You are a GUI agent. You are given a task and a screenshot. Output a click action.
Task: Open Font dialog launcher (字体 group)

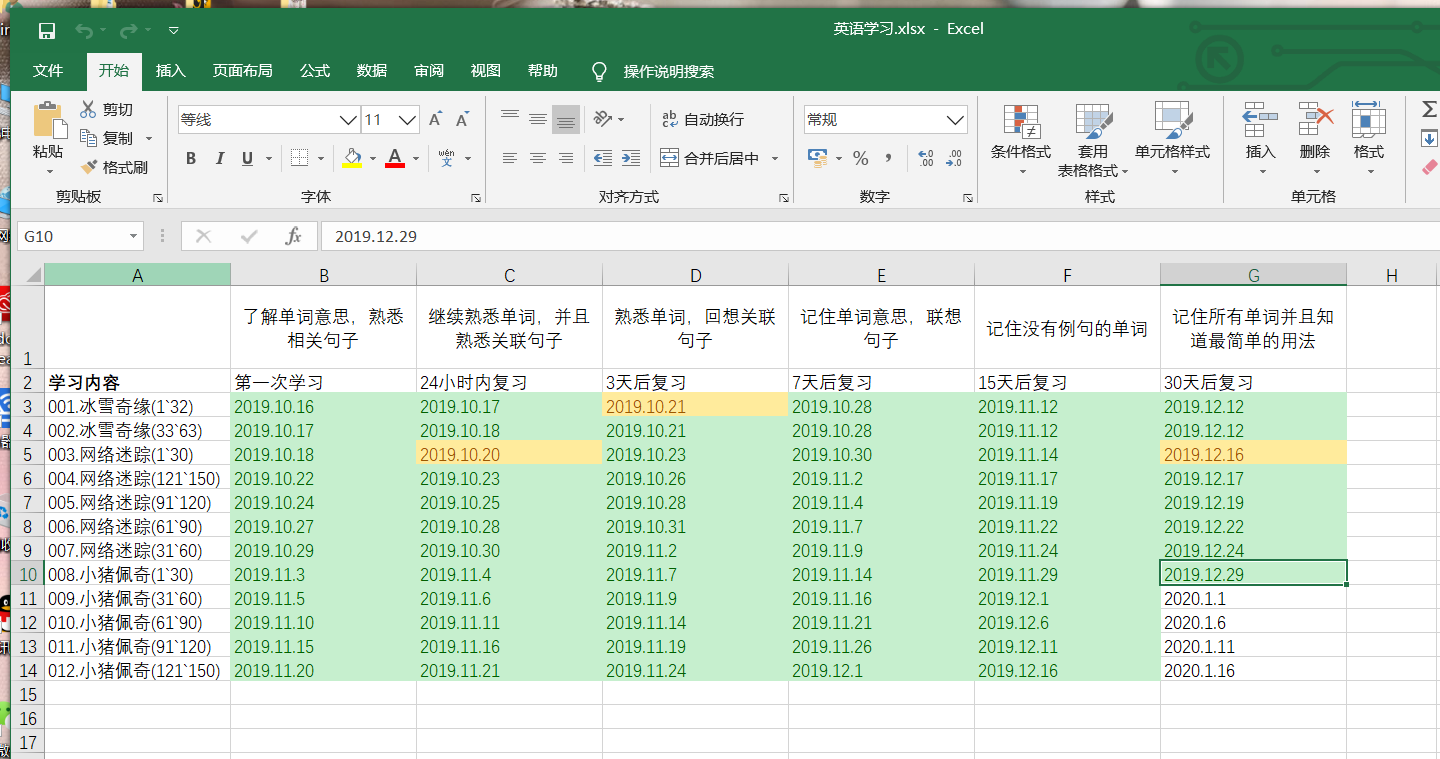476,198
